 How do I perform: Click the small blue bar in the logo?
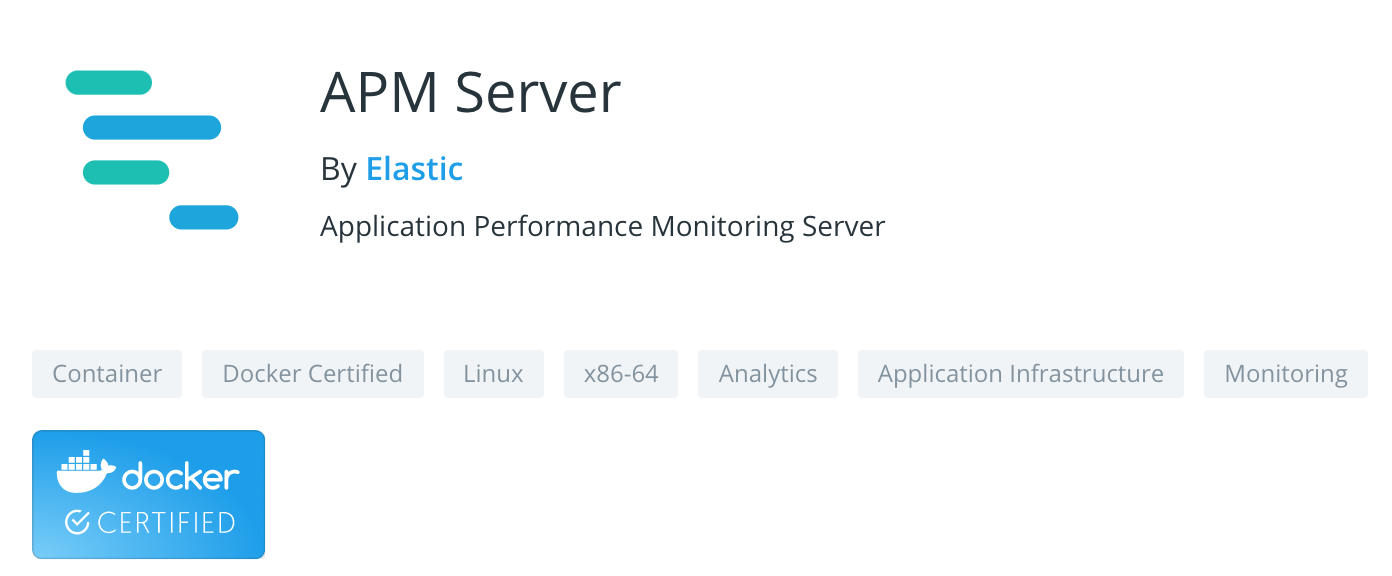coord(205,217)
